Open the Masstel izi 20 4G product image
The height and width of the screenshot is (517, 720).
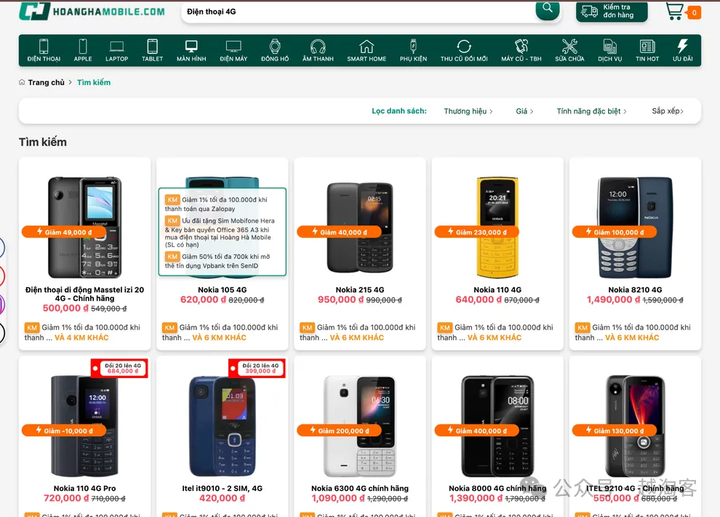[x=85, y=227]
